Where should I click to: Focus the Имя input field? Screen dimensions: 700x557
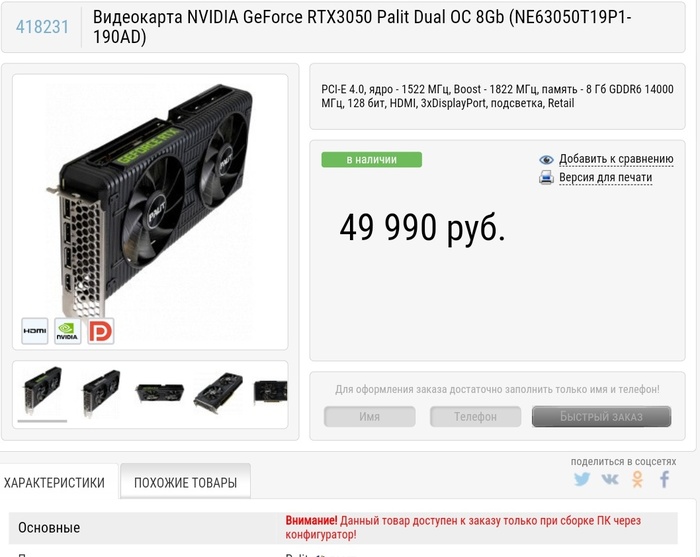point(370,416)
